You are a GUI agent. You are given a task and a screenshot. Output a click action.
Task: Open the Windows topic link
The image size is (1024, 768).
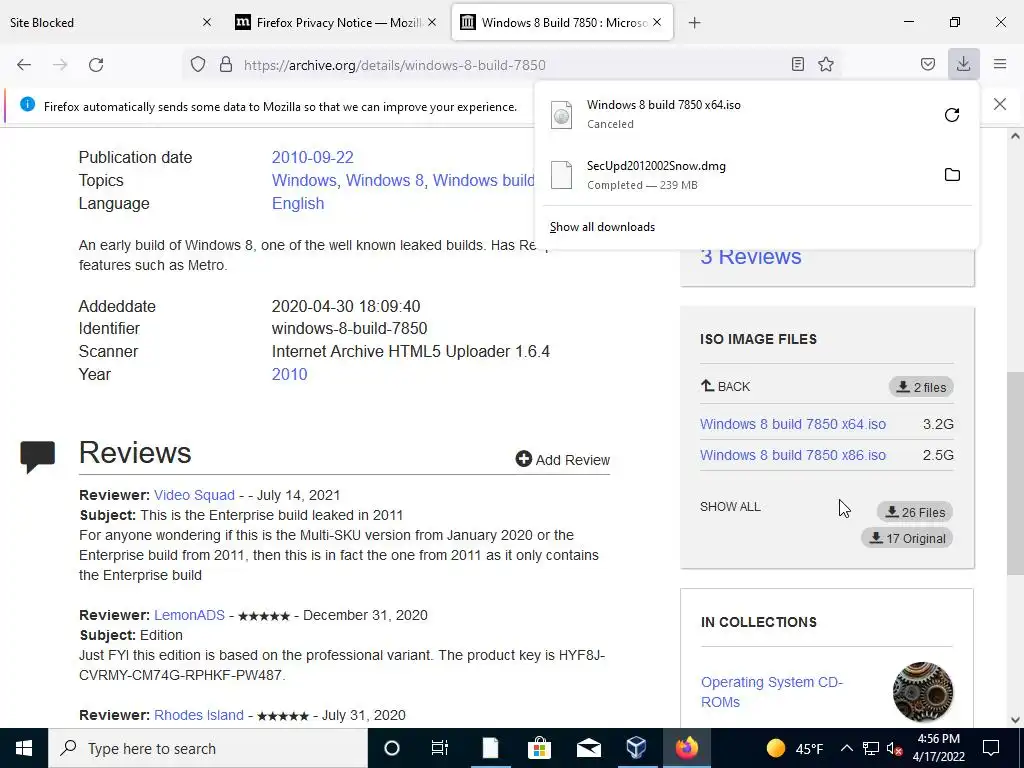click(304, 180)
